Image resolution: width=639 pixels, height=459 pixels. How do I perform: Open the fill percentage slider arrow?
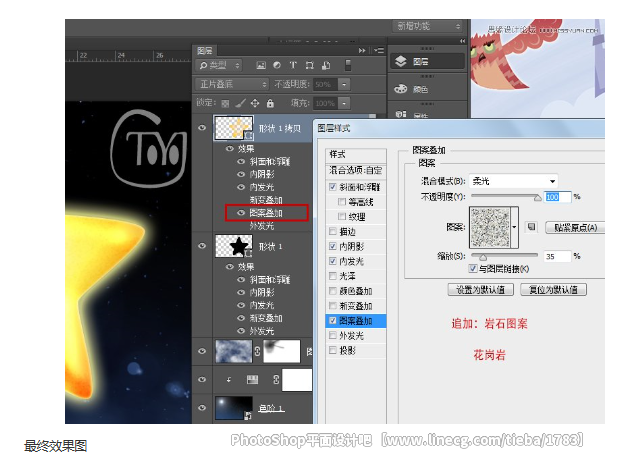pyautogui.click(x=344, y=104)
